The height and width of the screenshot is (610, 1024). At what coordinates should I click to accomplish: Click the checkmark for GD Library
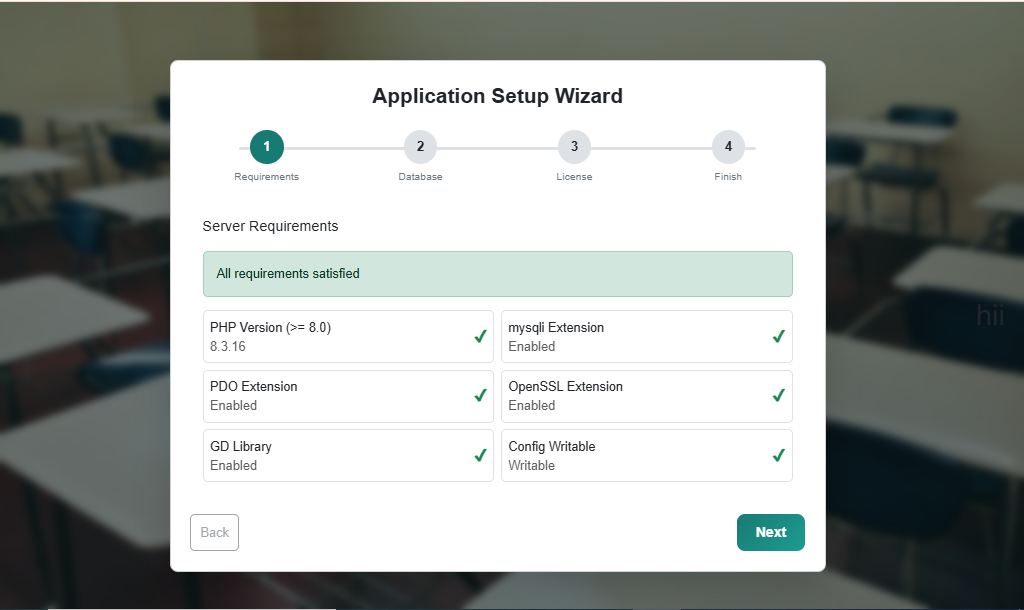480,455
